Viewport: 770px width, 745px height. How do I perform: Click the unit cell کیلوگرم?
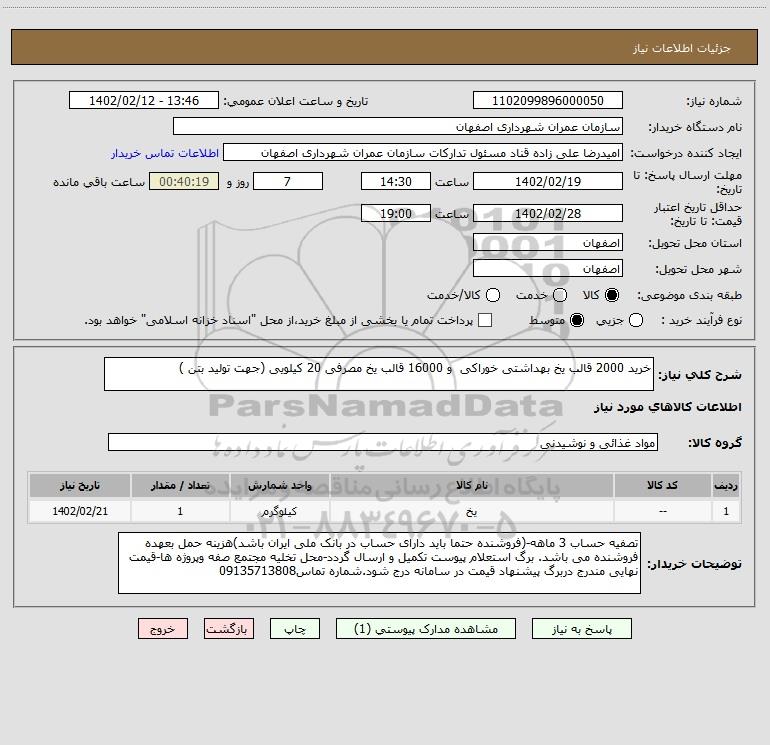[279, 511]
